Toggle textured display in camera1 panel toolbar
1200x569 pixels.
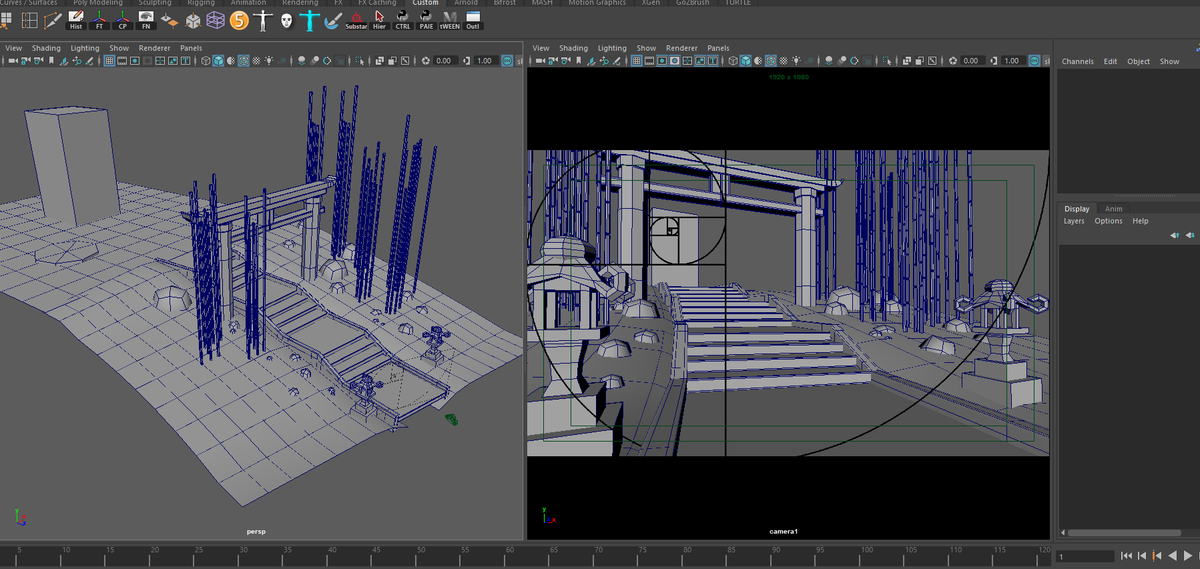pos(783,61)
